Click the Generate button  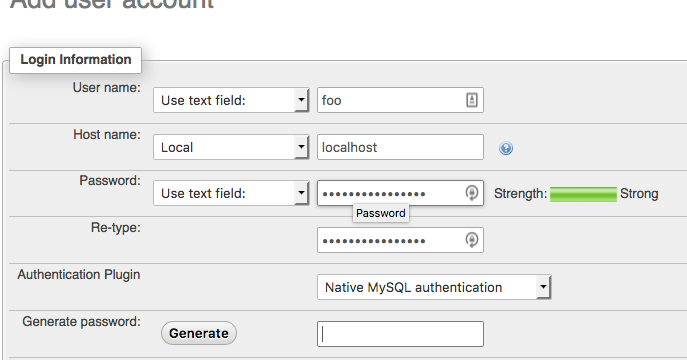coord(198,333)
